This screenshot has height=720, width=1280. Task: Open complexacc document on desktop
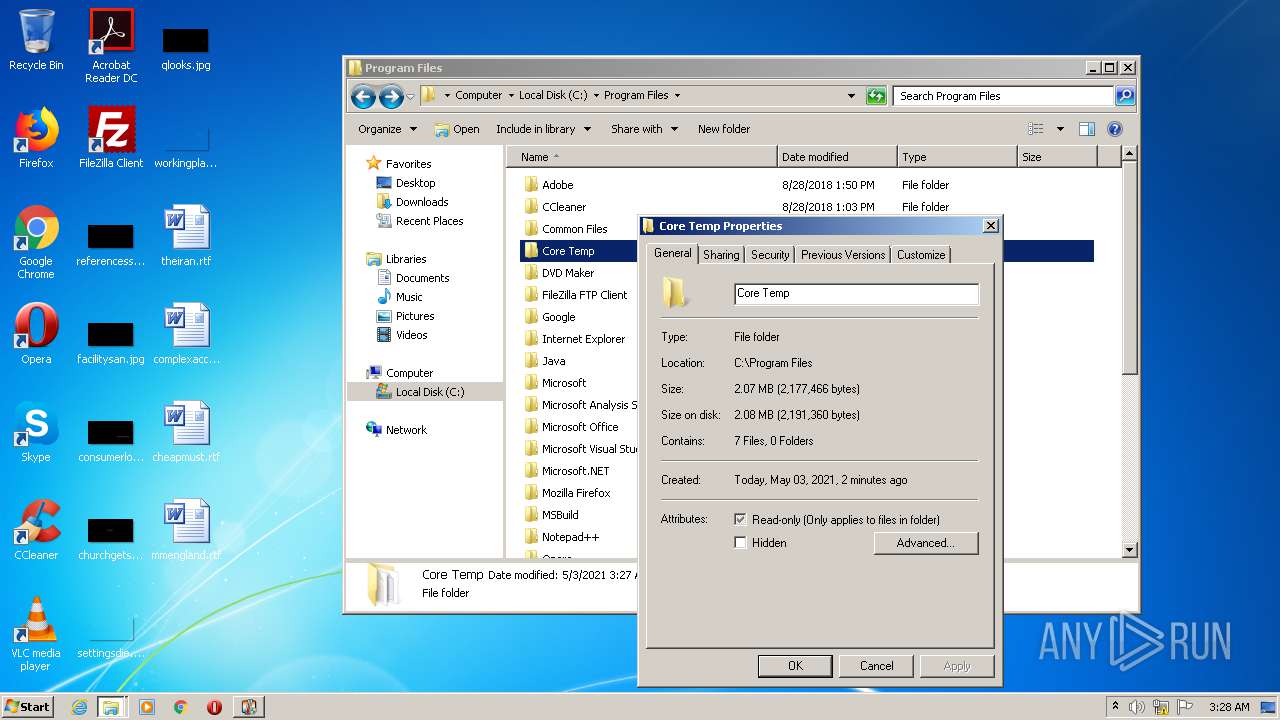(x=186, y=334)
